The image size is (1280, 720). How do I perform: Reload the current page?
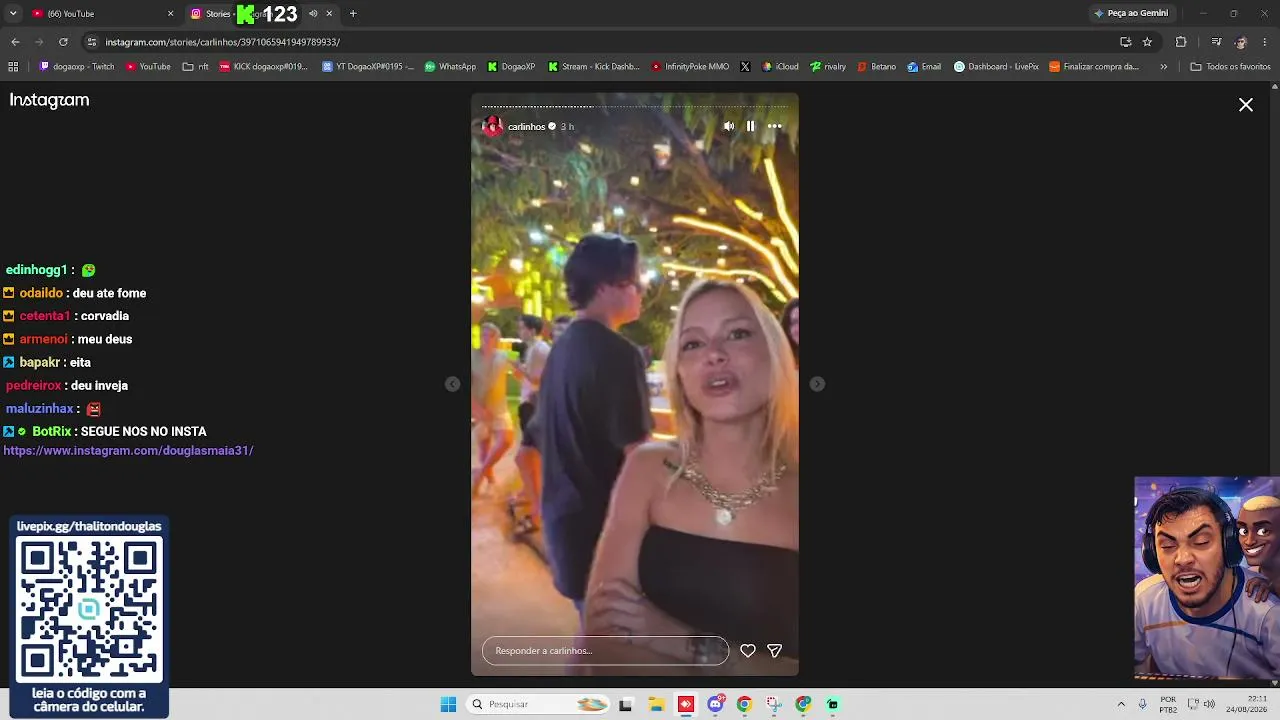[x=63, y=42]
